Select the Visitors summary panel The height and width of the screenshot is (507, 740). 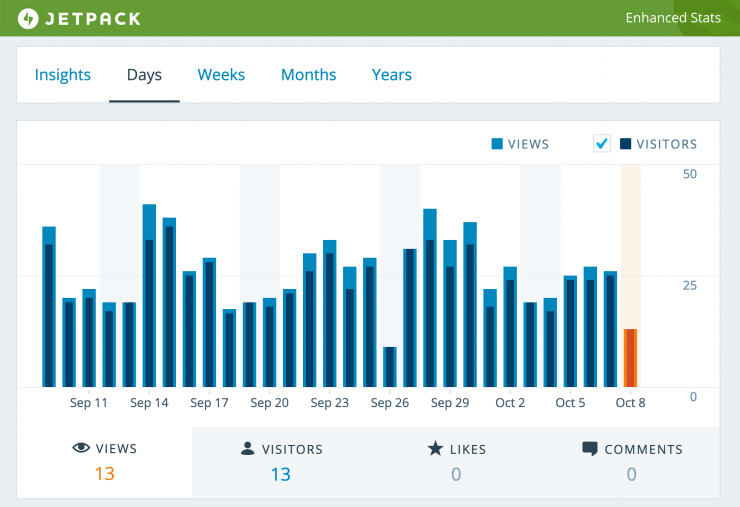click(281, 463)
